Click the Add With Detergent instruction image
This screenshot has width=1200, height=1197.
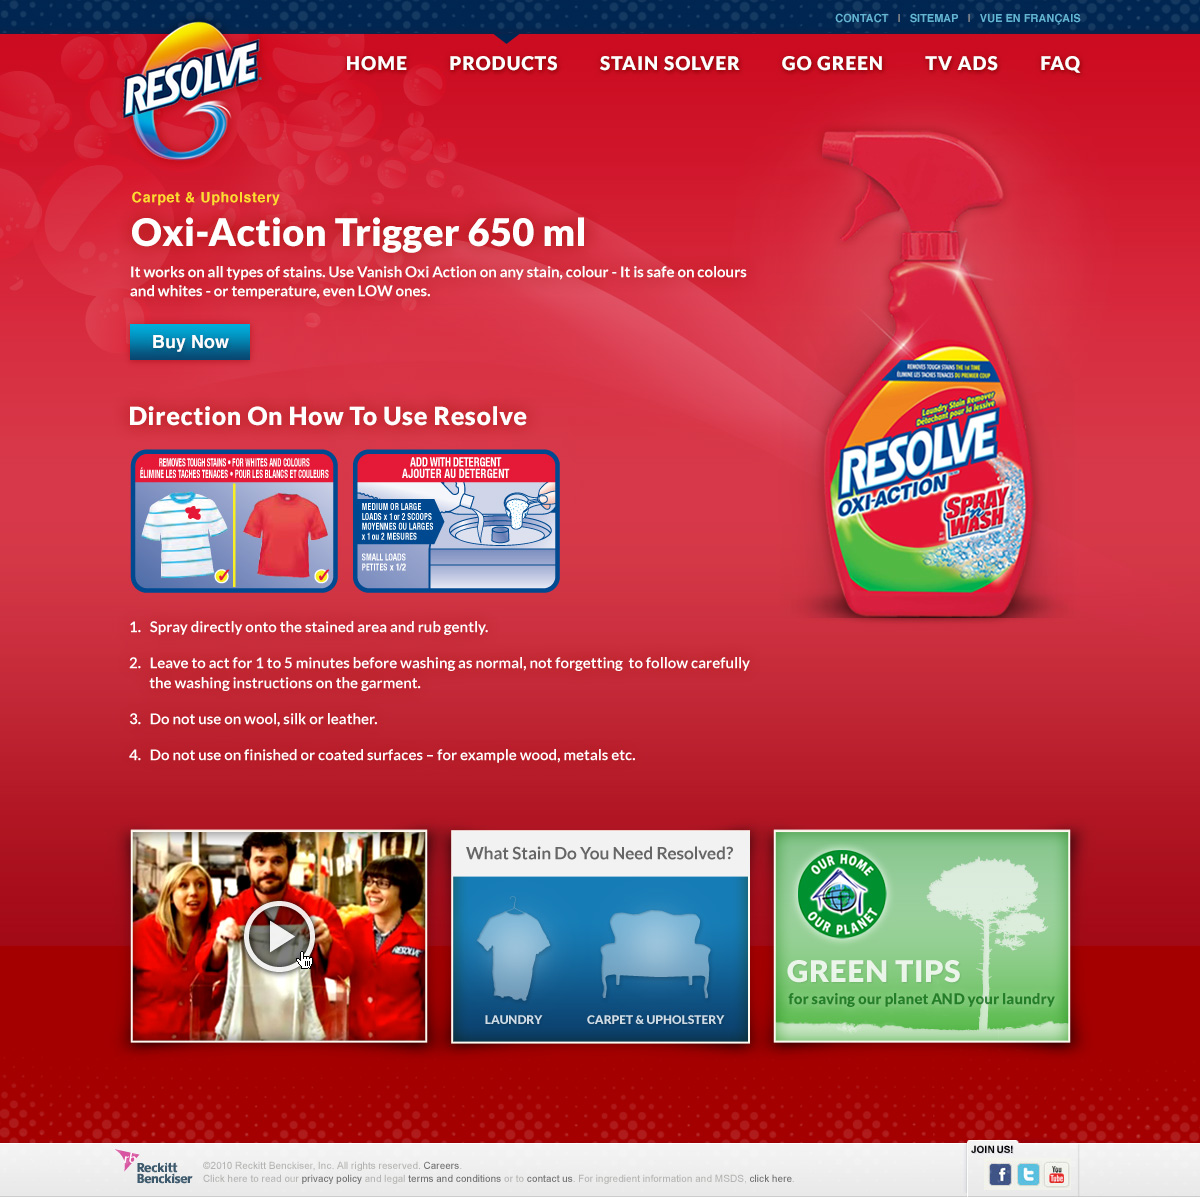click(x=456, y=521)
